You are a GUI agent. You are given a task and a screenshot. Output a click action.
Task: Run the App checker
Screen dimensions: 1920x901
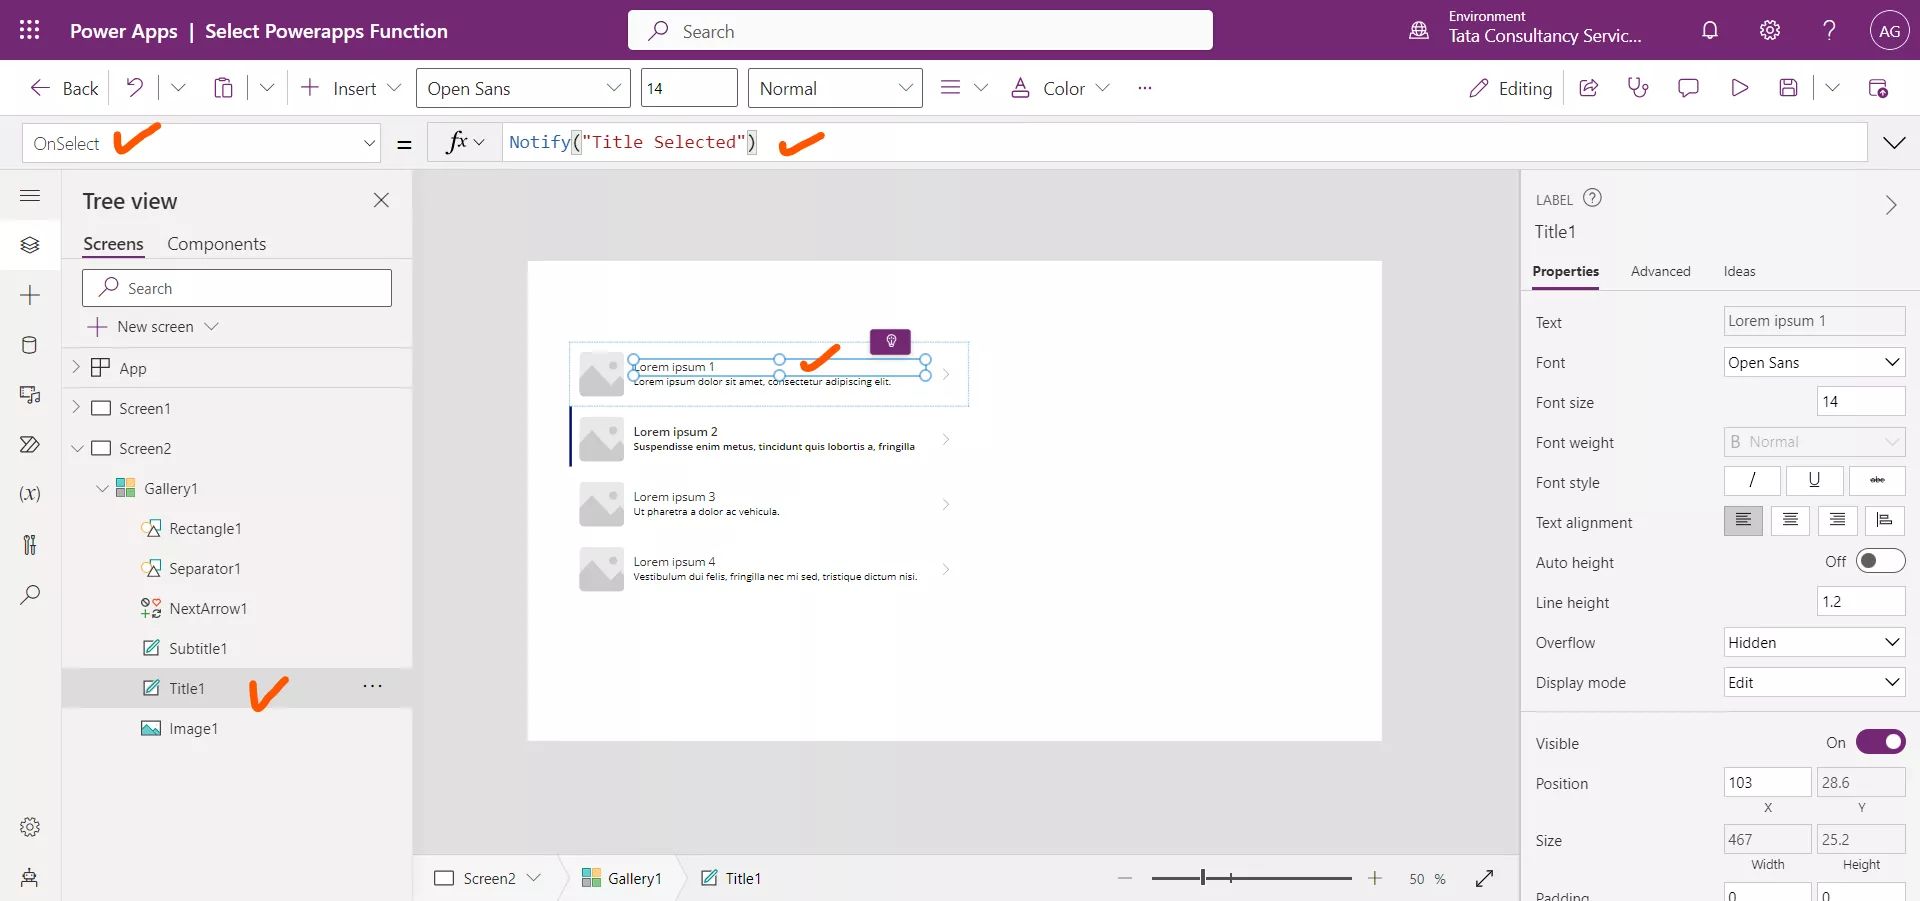(x=1638, y=87)
